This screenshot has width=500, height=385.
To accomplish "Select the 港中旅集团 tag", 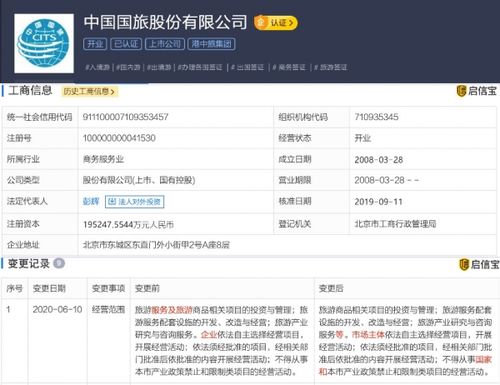I will coord(212,44).
